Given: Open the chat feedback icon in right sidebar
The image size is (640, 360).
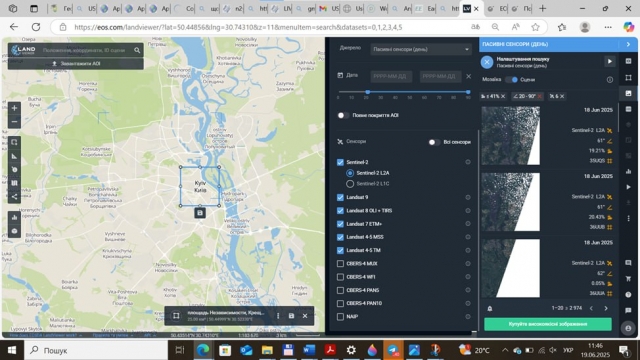Looking at the screenshot, I should pos(628,310).
